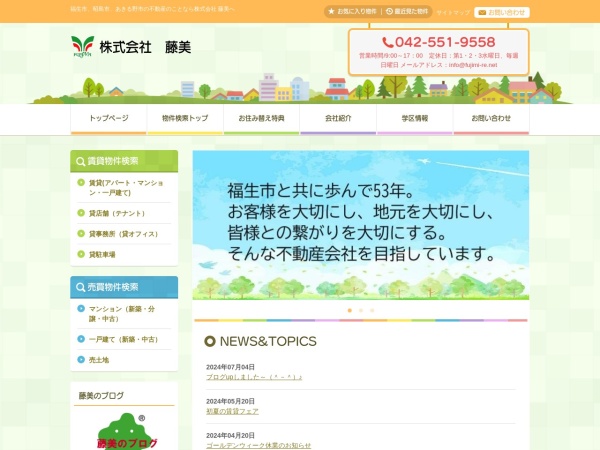The height and width of the screenshot is (450, 600).
Task: Click the main banner slideshow image
Action: tap(361, 225)
